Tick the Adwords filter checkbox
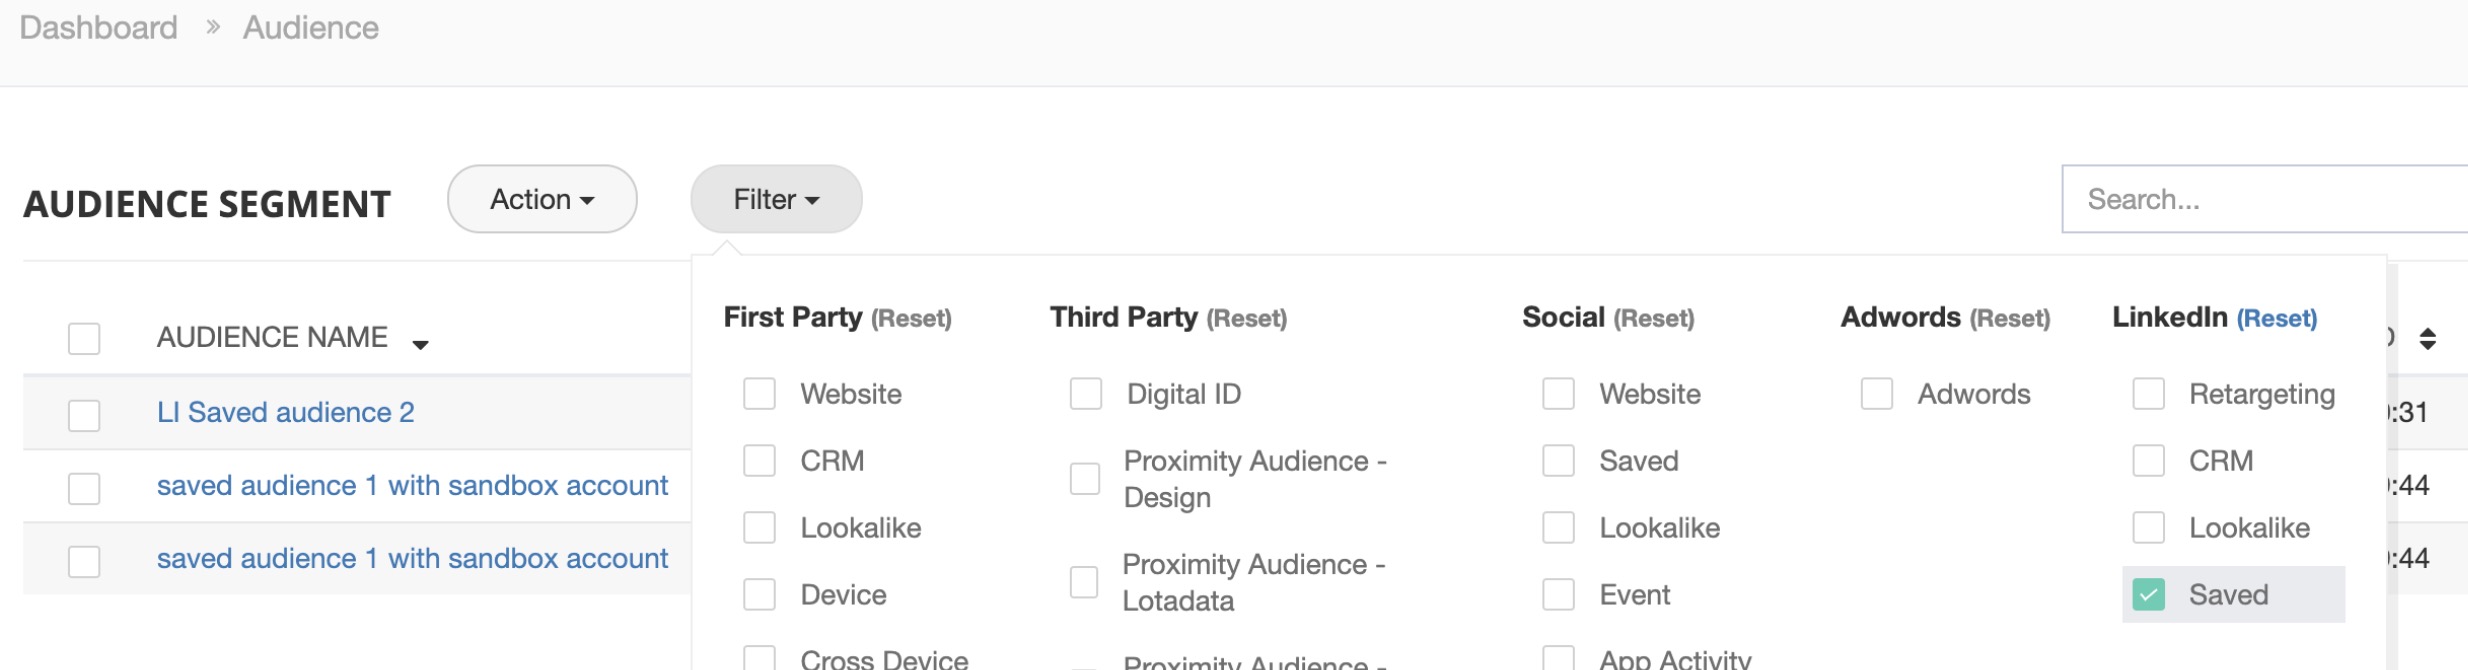The image size is (2468, 670). coord(1876,394)
